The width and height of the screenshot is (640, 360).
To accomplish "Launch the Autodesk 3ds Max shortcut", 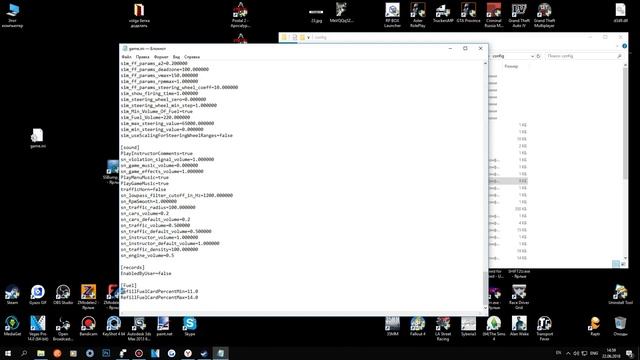I will tap(139, 328).
